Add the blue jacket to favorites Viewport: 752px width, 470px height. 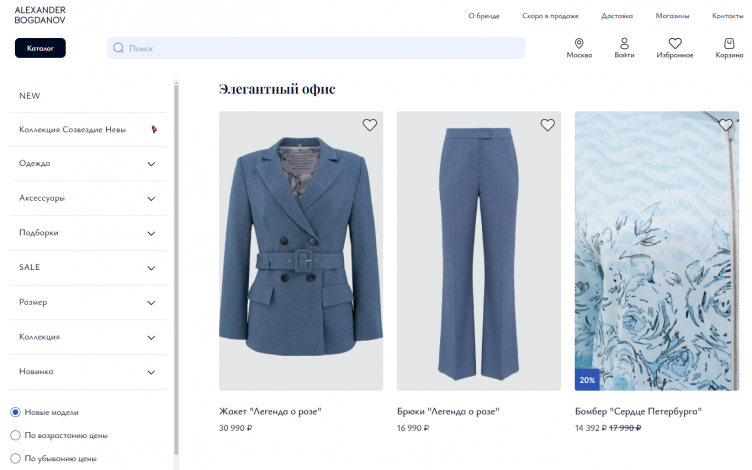pos(369,125)
